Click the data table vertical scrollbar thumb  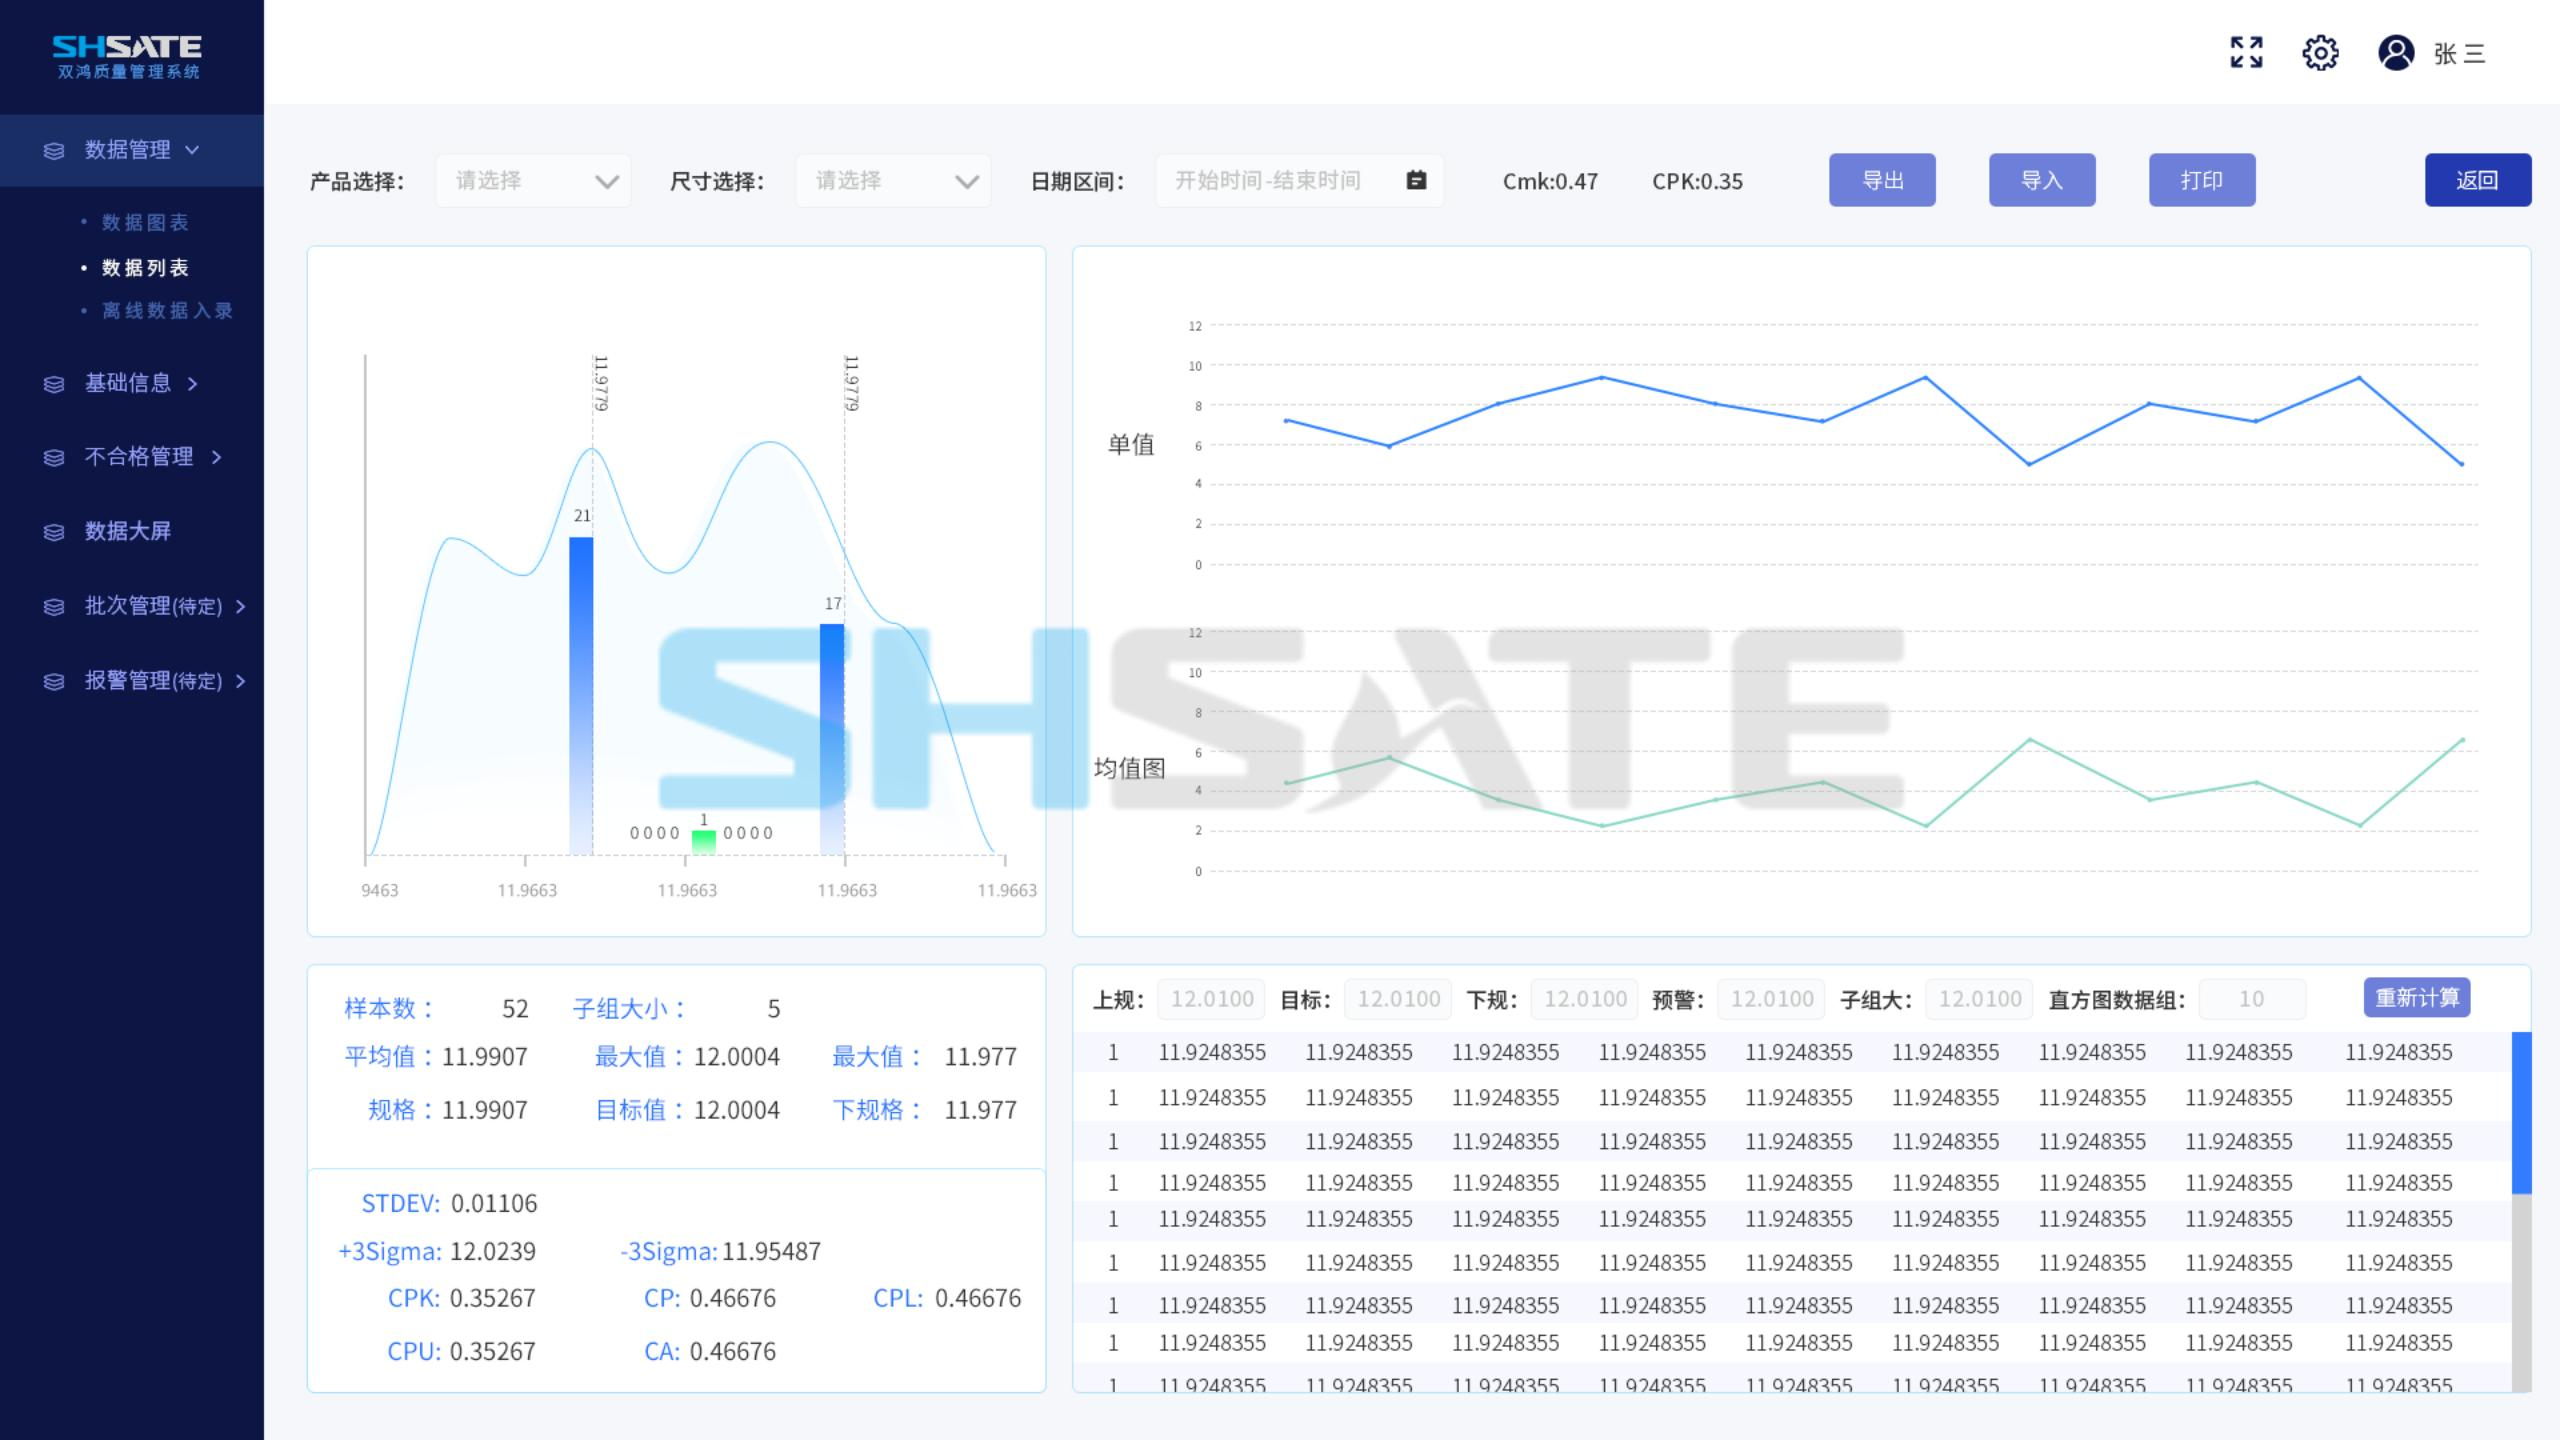click(2521, 1112)
